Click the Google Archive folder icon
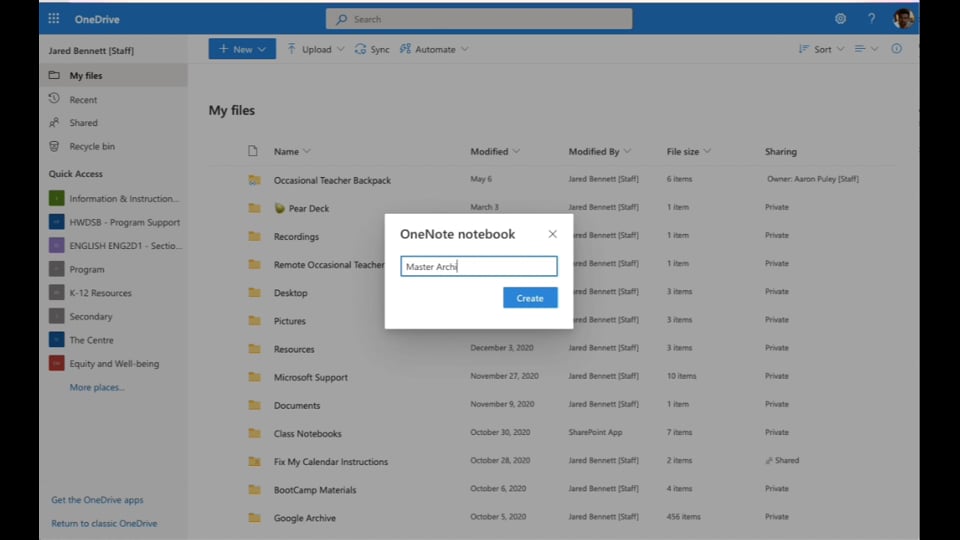Image resolution: width=960 pixels, height=540 pixels. [254, 517]
